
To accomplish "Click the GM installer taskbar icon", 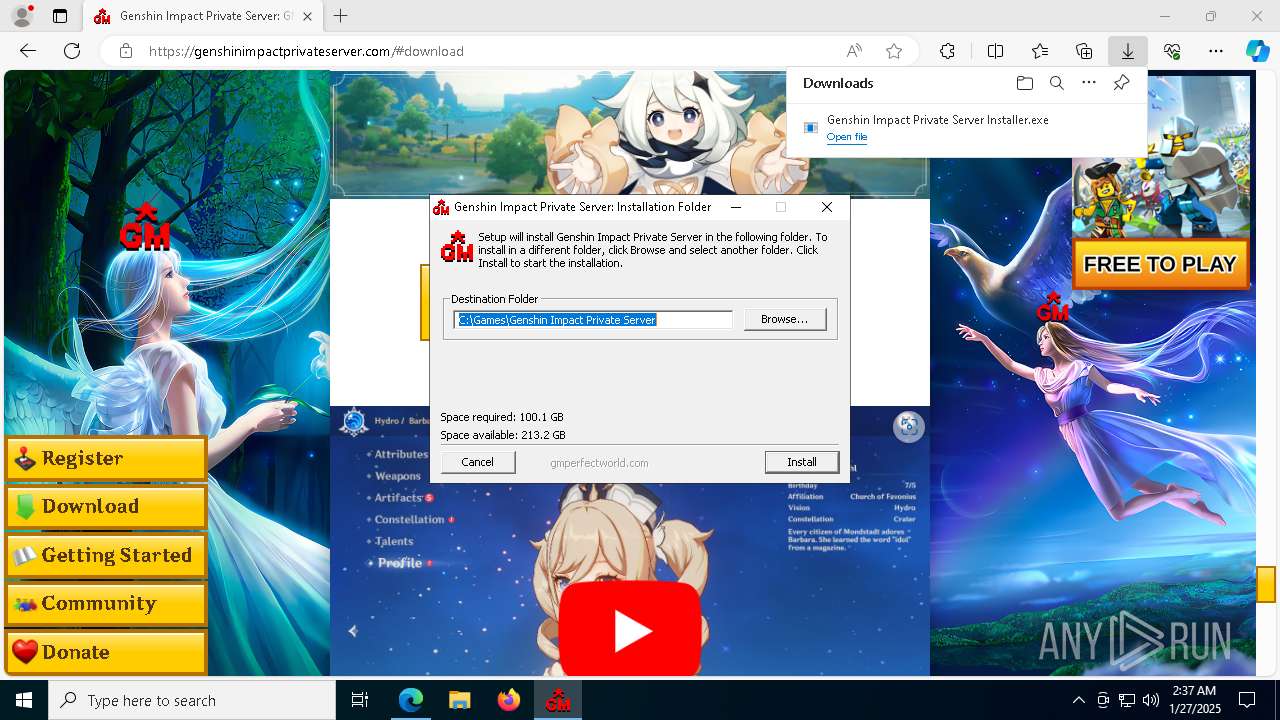I will [558, 700].
